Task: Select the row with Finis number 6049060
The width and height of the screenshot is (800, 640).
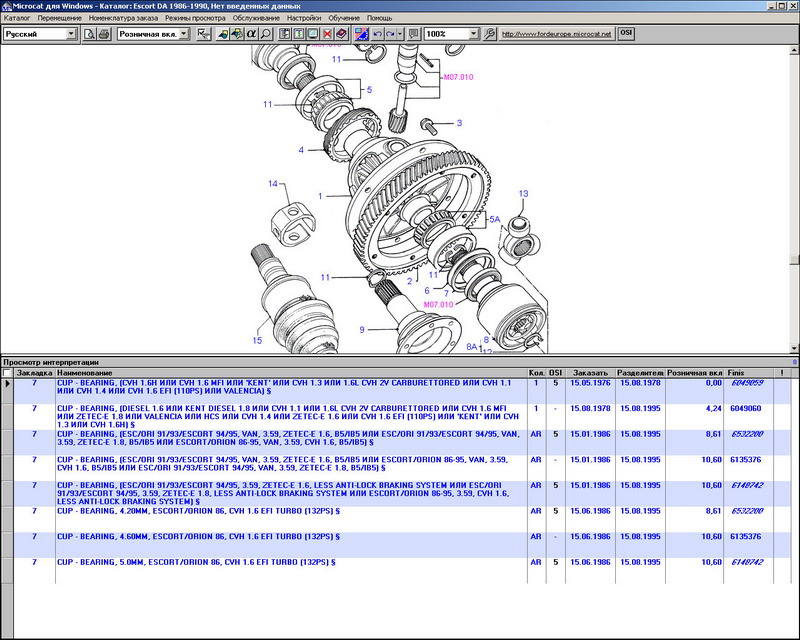Action: coord(403,416)
